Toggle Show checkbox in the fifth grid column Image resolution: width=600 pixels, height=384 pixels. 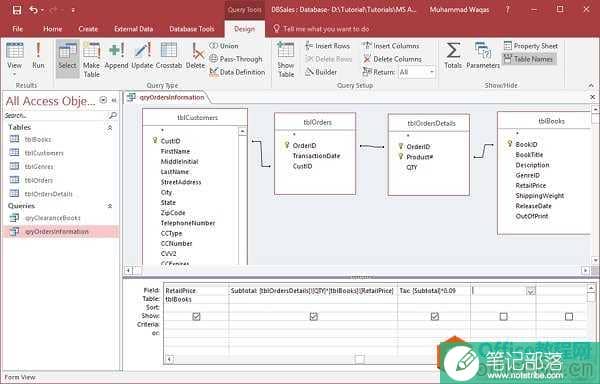(569, 316)
